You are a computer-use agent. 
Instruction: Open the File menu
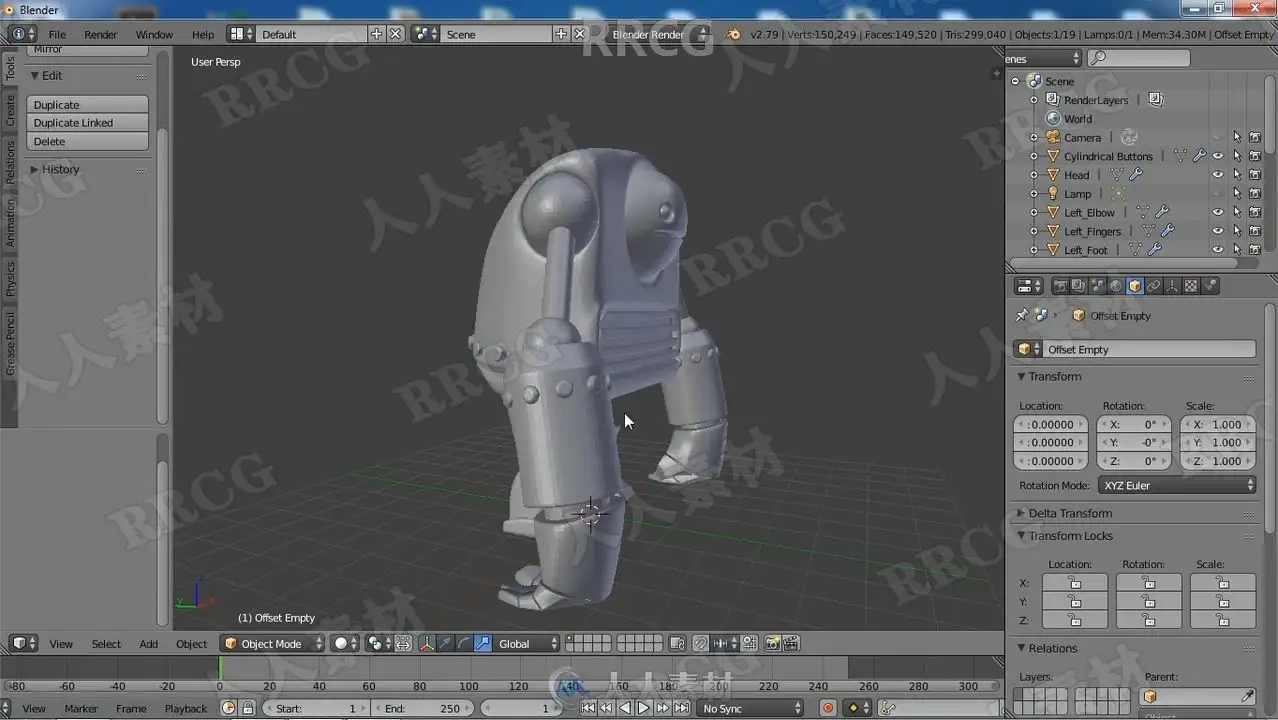click(x=57, y=34)
